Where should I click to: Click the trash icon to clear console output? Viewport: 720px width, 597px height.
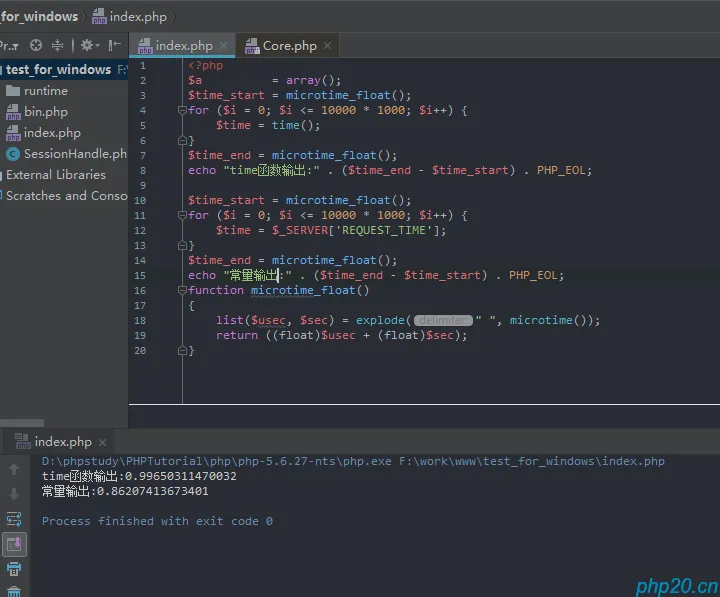(x=14, y=591)
